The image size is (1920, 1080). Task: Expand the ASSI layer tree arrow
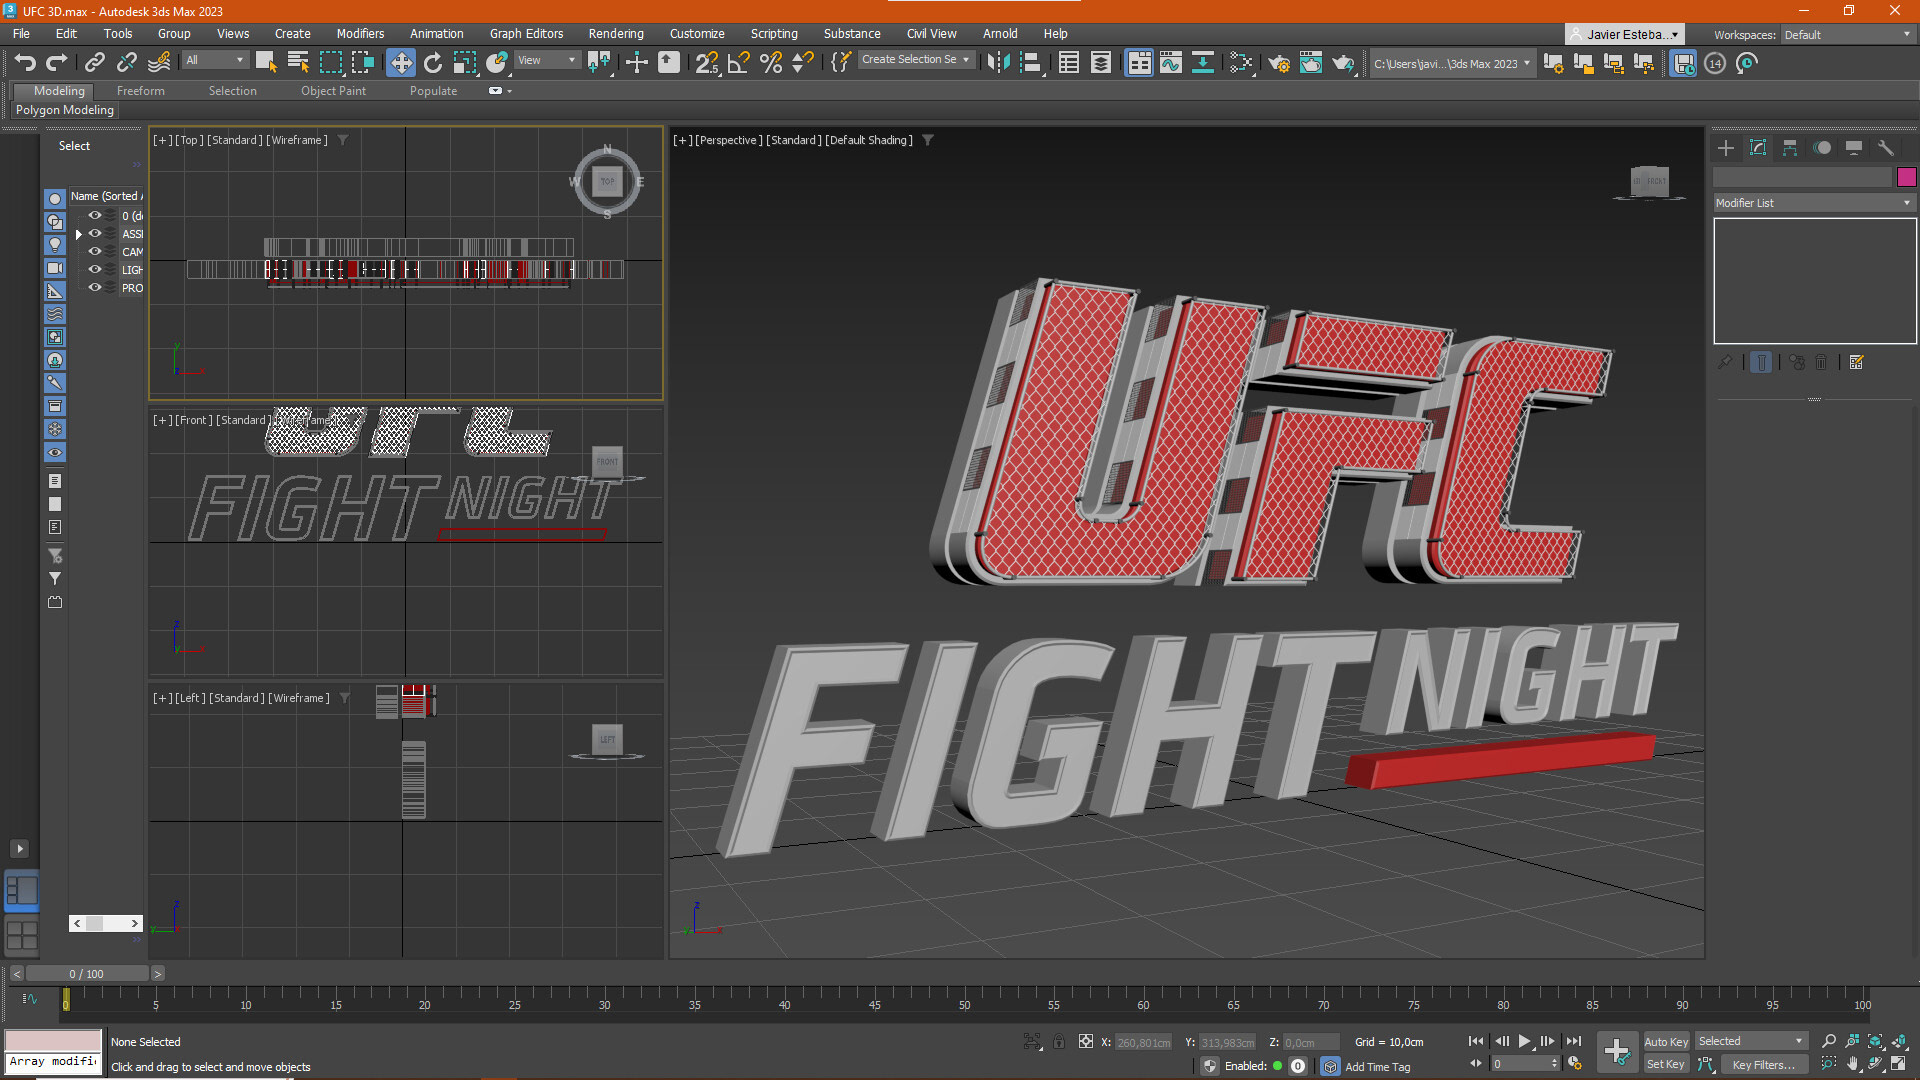tap(79, 234)
